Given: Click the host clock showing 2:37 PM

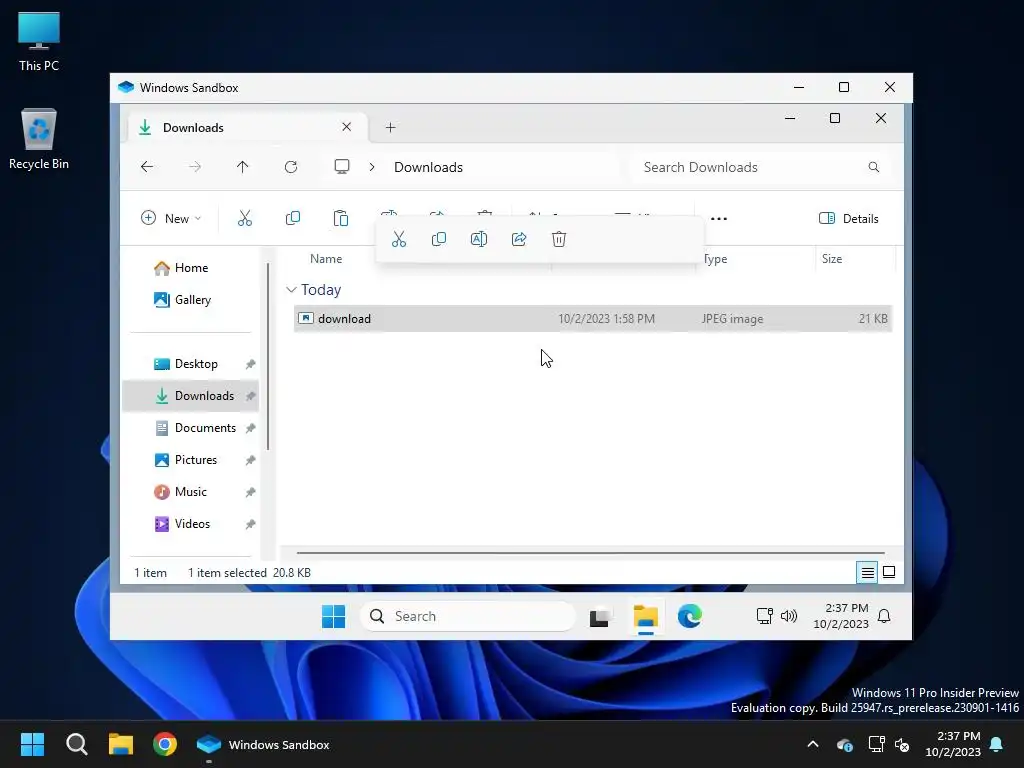Looking at the screenshot, I should [x=953, y=744].
